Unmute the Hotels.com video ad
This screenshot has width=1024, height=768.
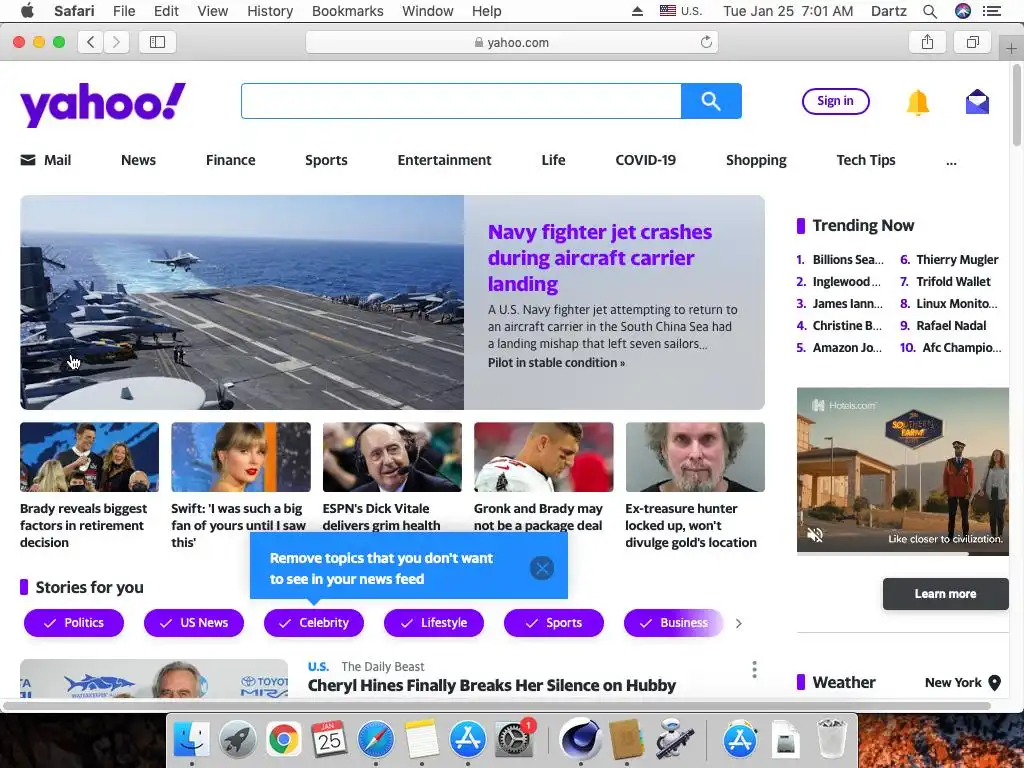[x=814, y=536]
